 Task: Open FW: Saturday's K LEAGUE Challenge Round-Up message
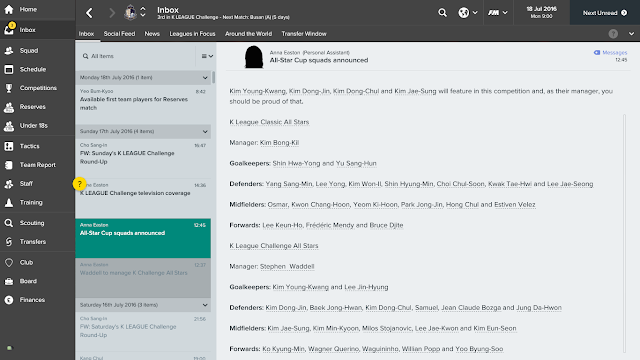coord(143,331)
